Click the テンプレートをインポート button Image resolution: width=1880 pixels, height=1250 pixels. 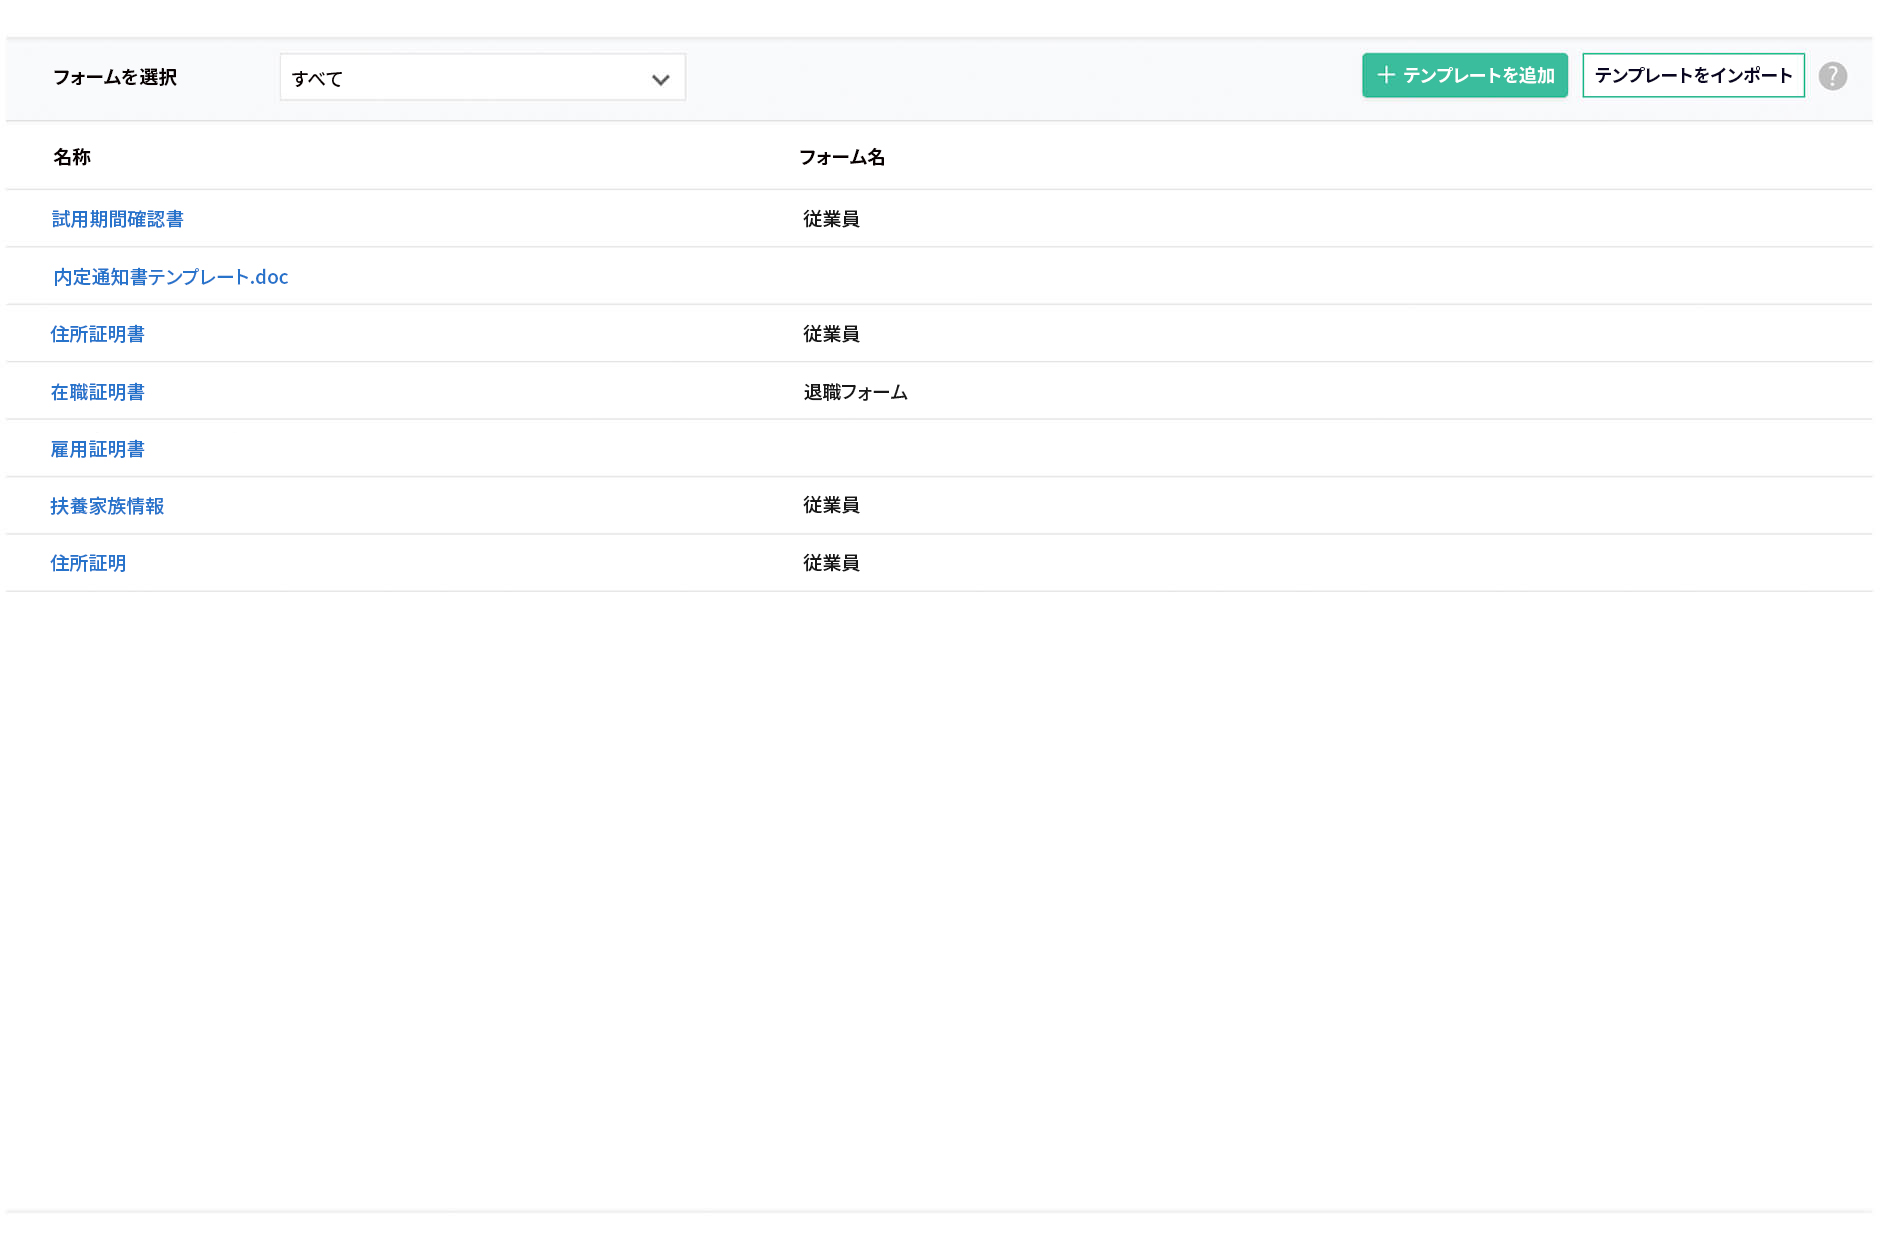(x=1692, y=74)
